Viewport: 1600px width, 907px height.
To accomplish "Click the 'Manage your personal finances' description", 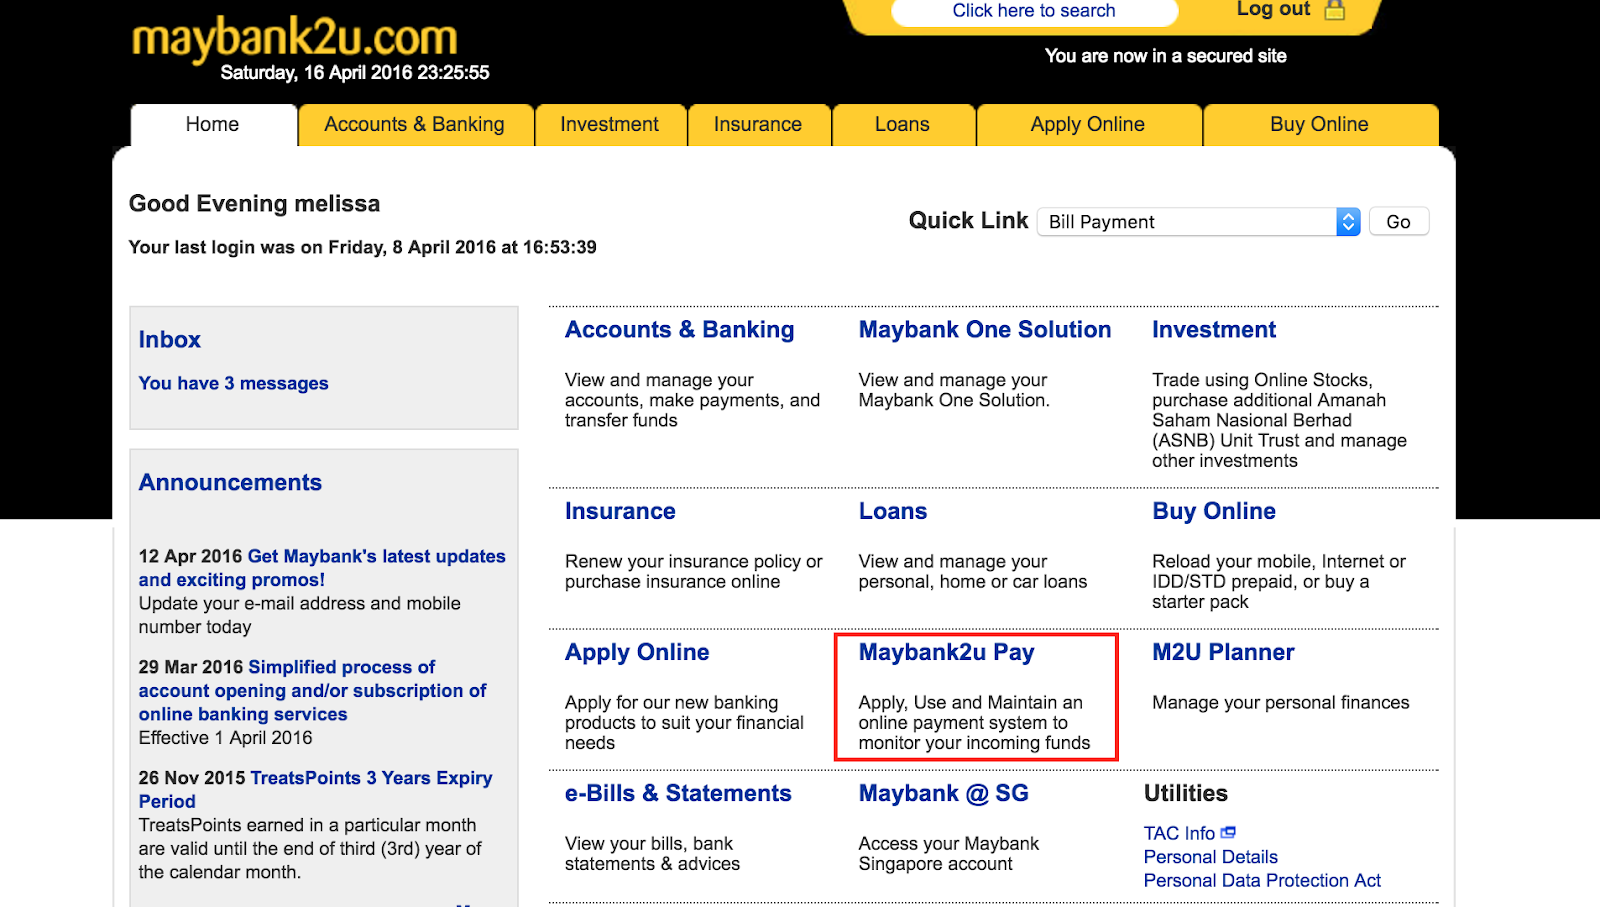I will coord(1281,703).
